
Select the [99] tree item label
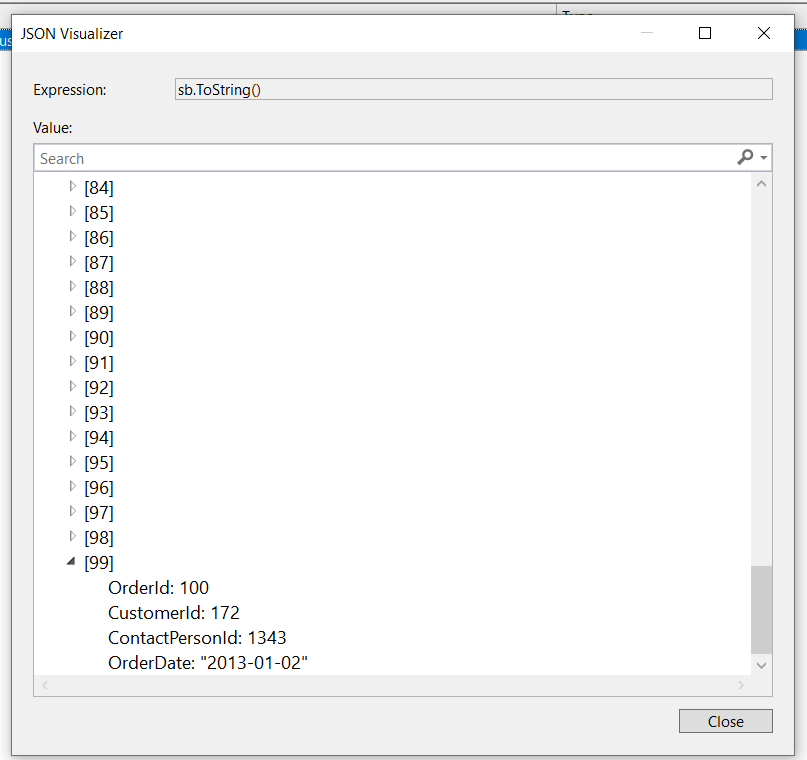click(99, 562)
